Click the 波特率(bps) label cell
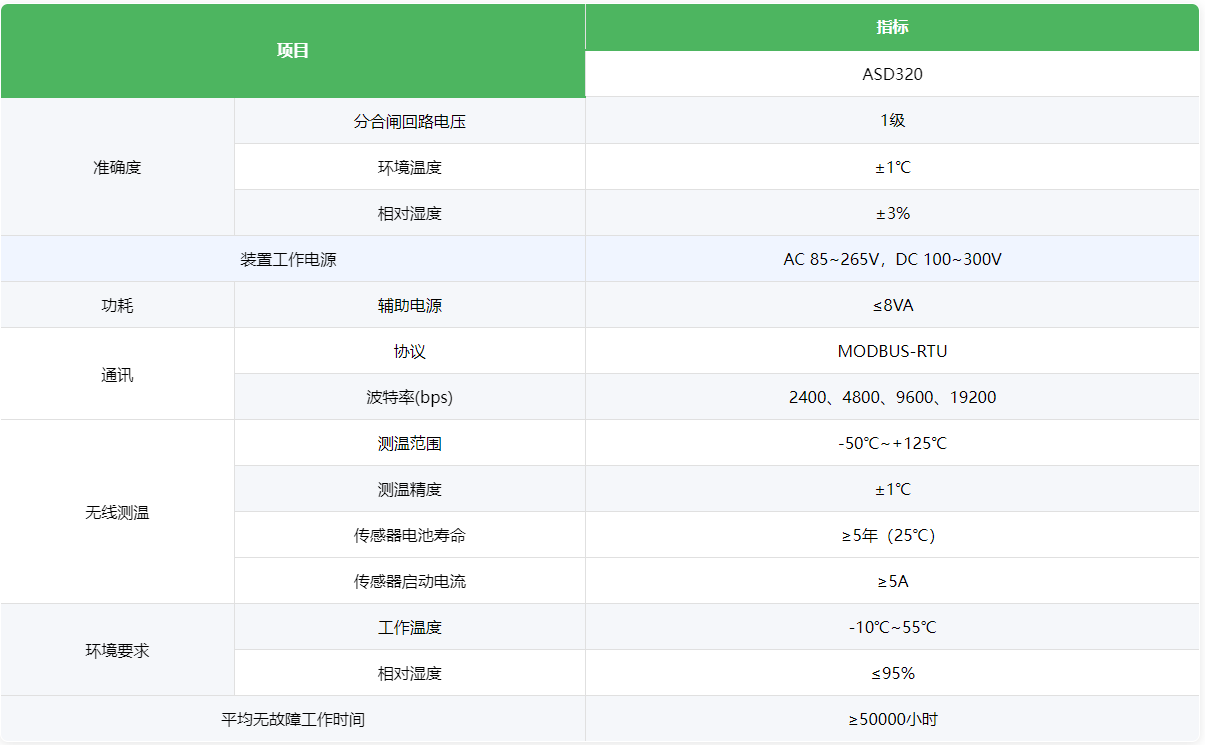The height and width of the screenshot is (745, 1205). click(x=410, y=397)
